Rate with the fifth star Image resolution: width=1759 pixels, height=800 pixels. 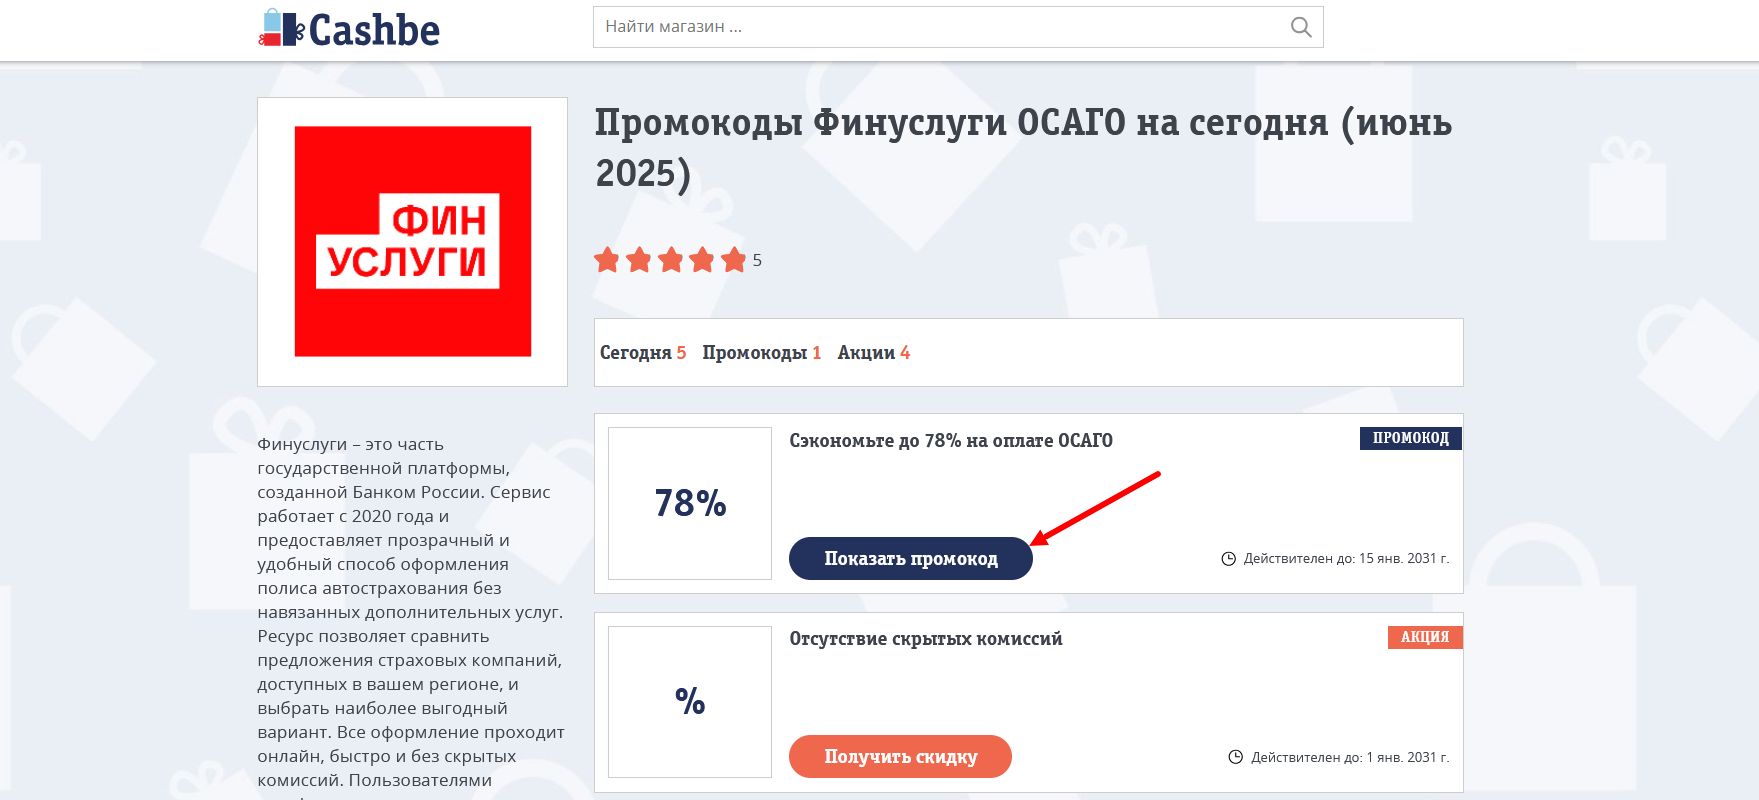pyautogui.click(x=734, y=260)
